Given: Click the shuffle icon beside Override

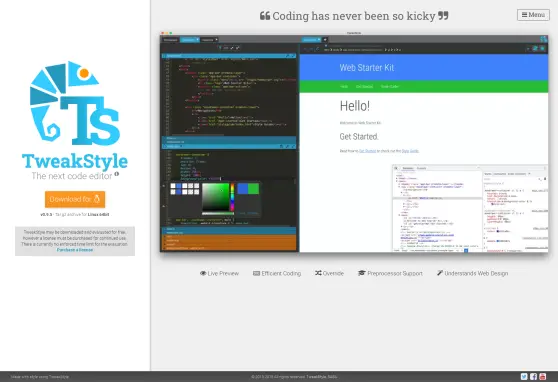Looking at the screenshot, I should click(318, 273).
